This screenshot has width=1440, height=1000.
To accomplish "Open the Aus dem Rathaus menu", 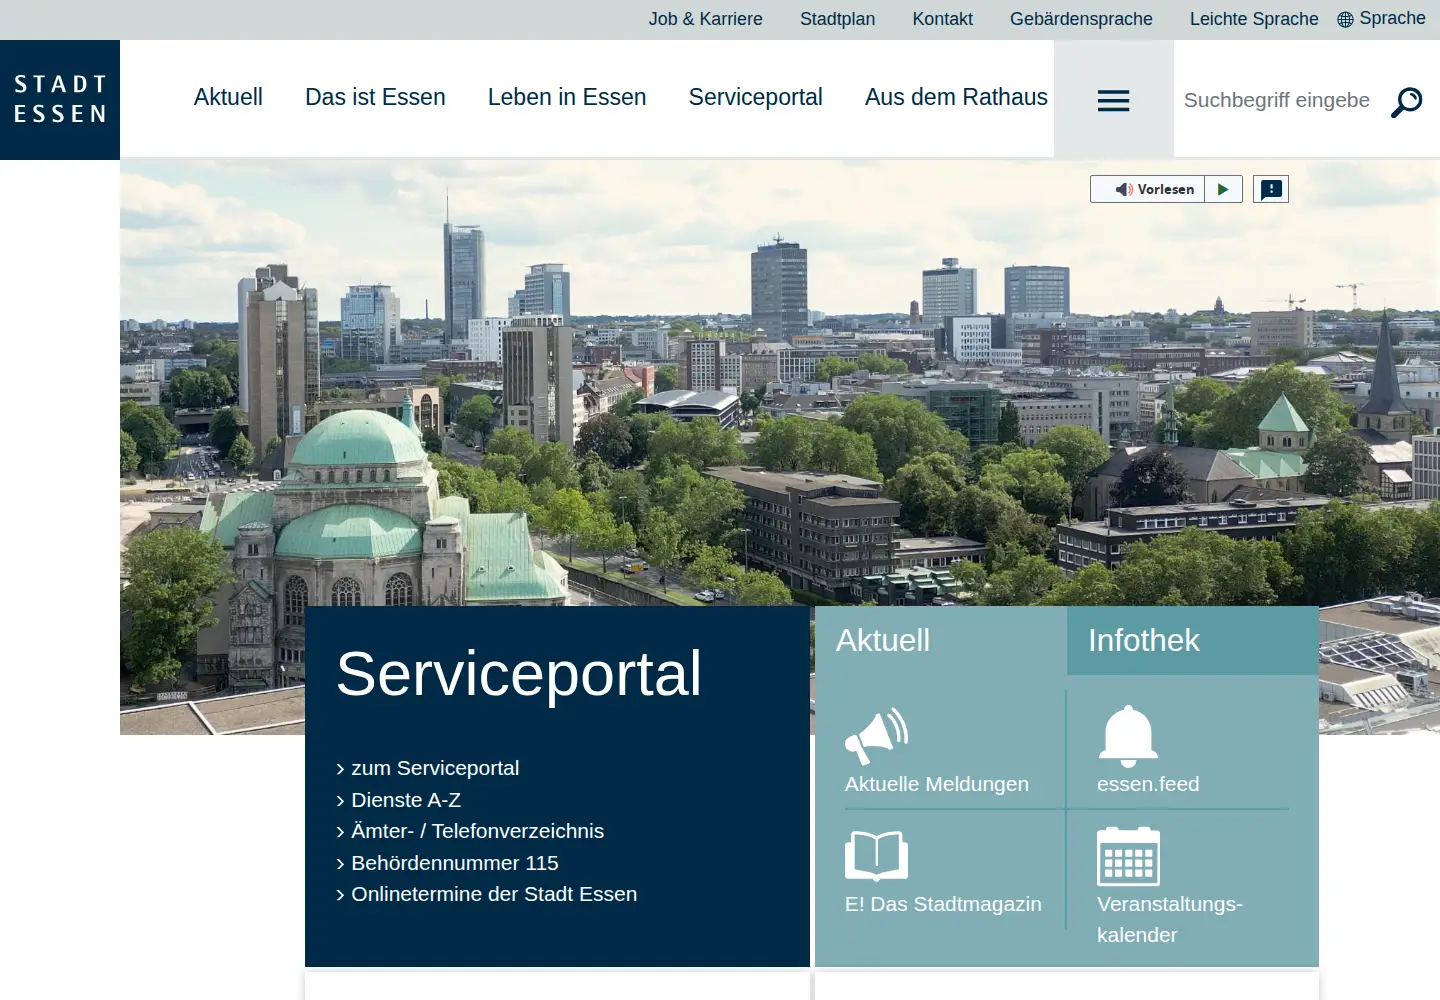I will [x=956, y=97].
